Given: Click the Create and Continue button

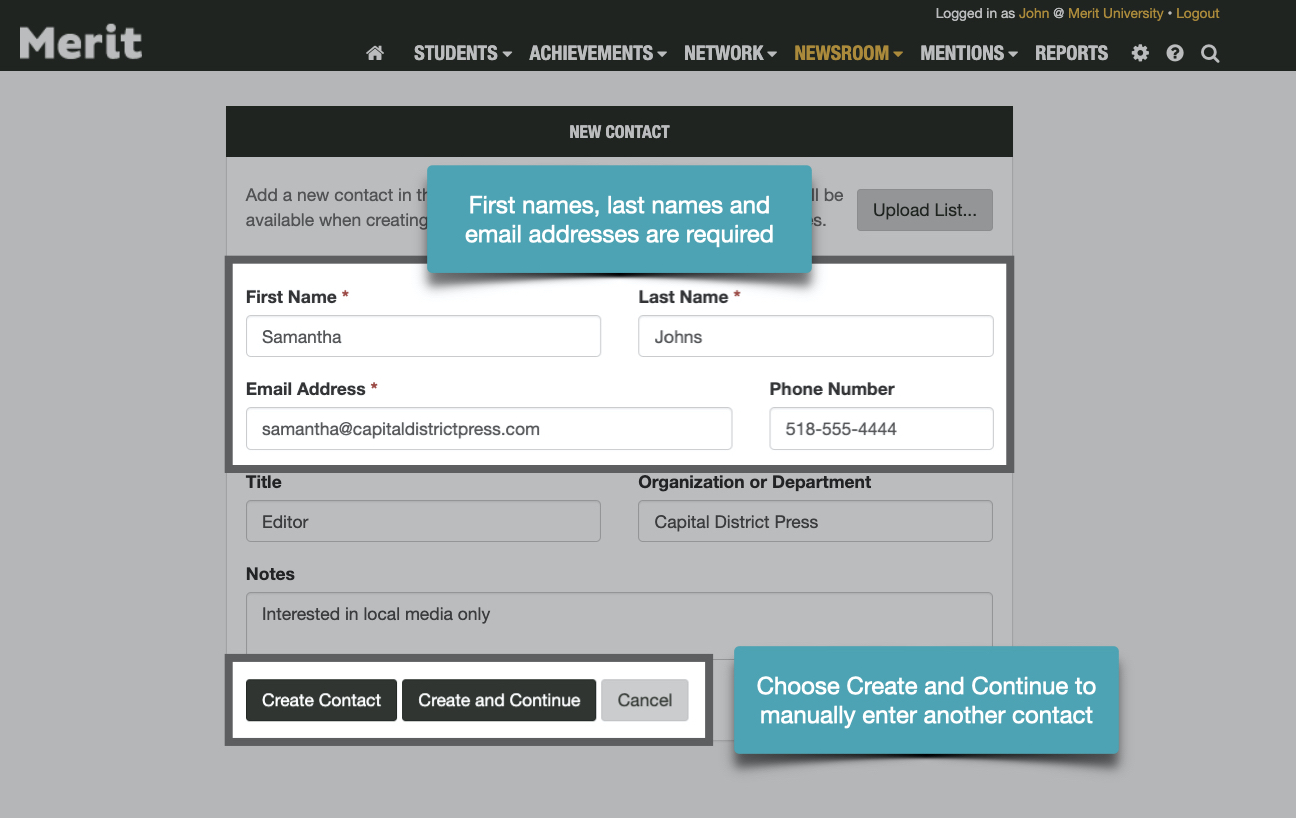Looking at the screenshot, I should pyautogui.click(x=499, y=700).
